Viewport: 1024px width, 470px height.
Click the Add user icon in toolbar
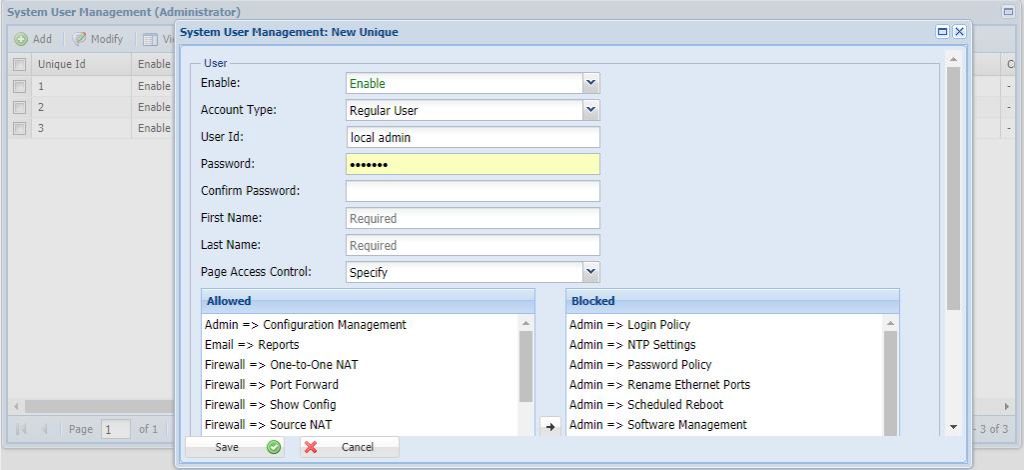click(21, 39)
